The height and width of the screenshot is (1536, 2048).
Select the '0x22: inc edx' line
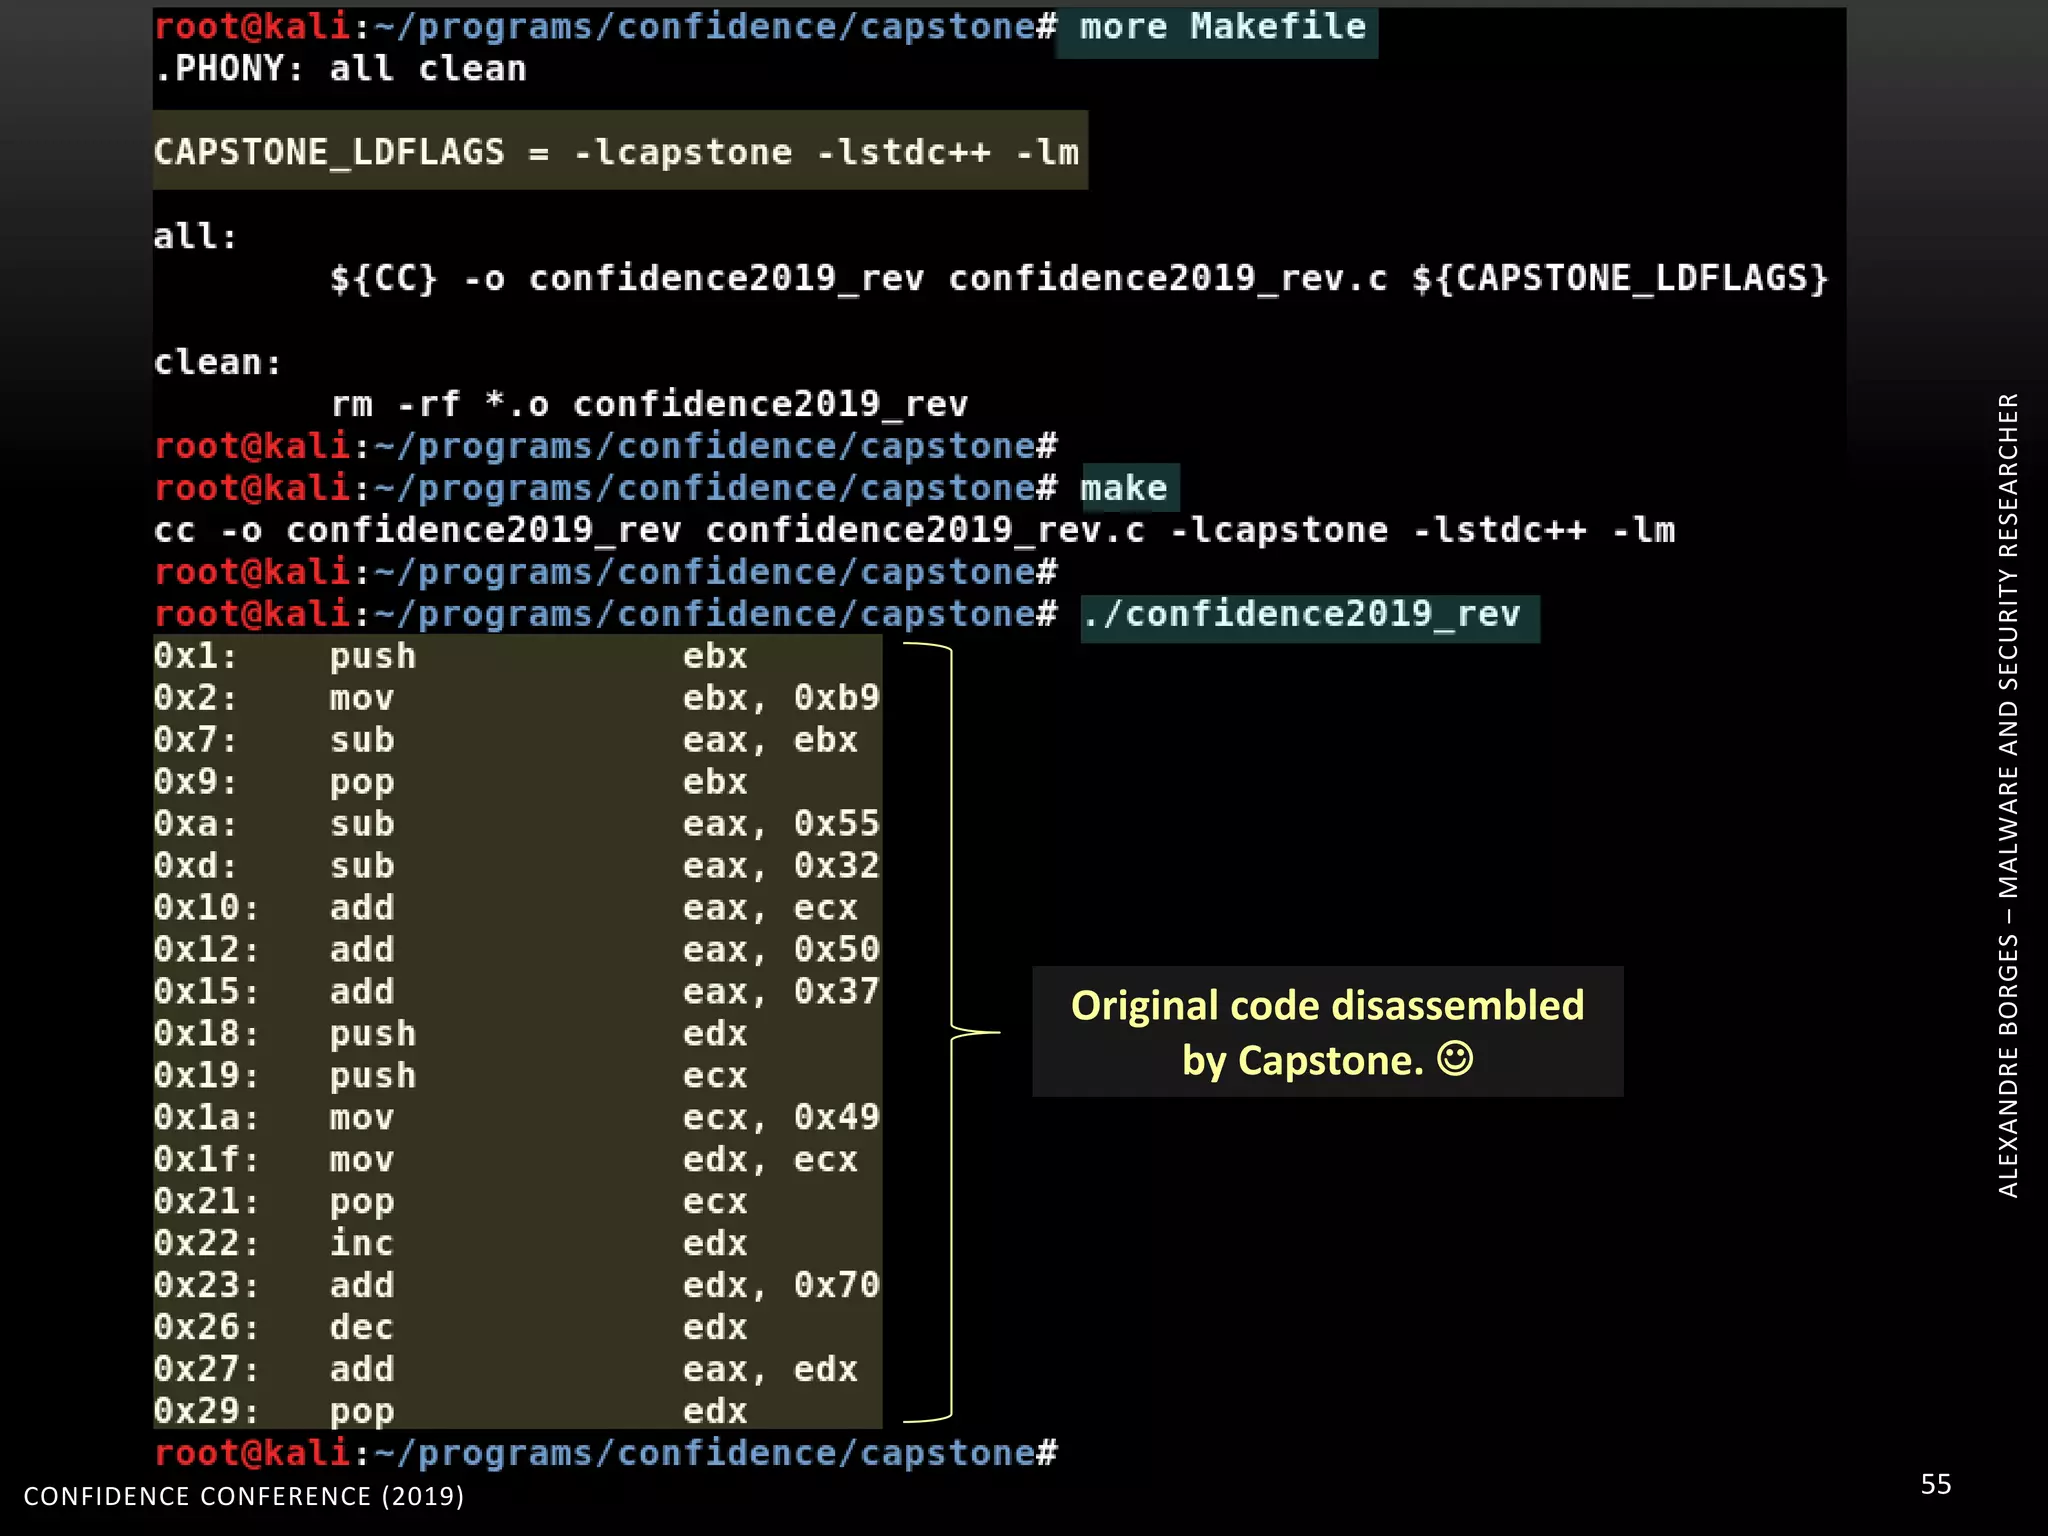click(x=451, y=1244)
